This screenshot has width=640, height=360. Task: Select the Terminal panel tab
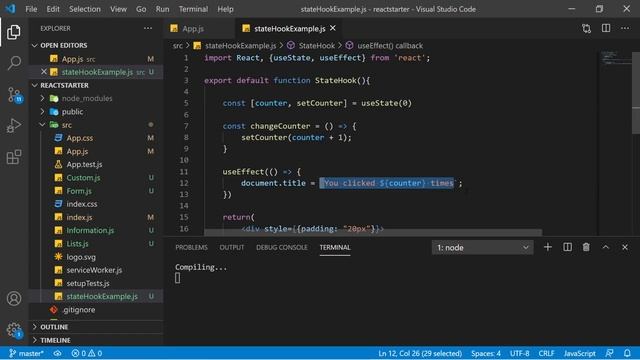[335, 247]
